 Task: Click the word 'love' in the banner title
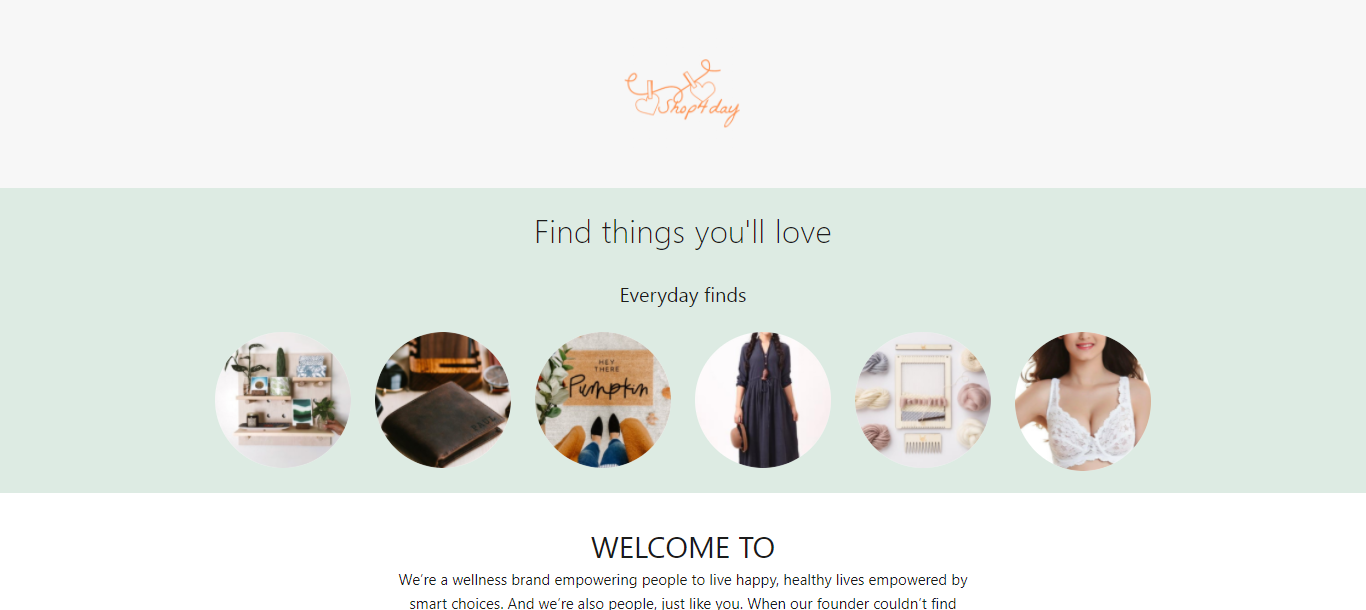click(803, 232)
